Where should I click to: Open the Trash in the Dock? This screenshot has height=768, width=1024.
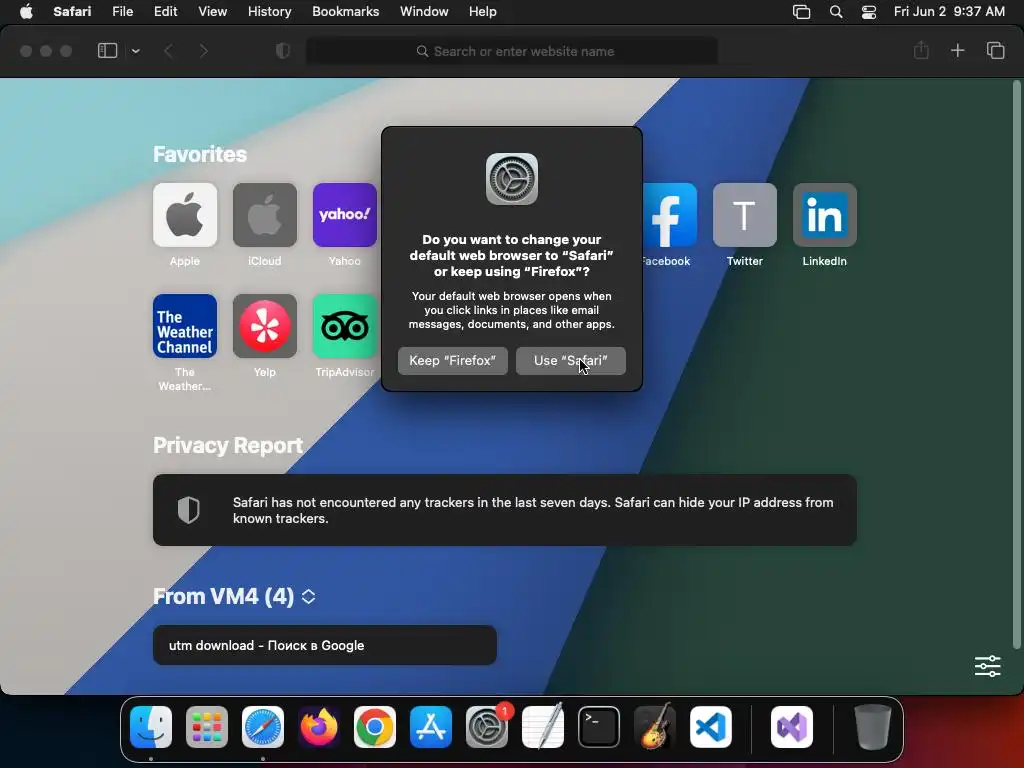(x=872, y=727)
